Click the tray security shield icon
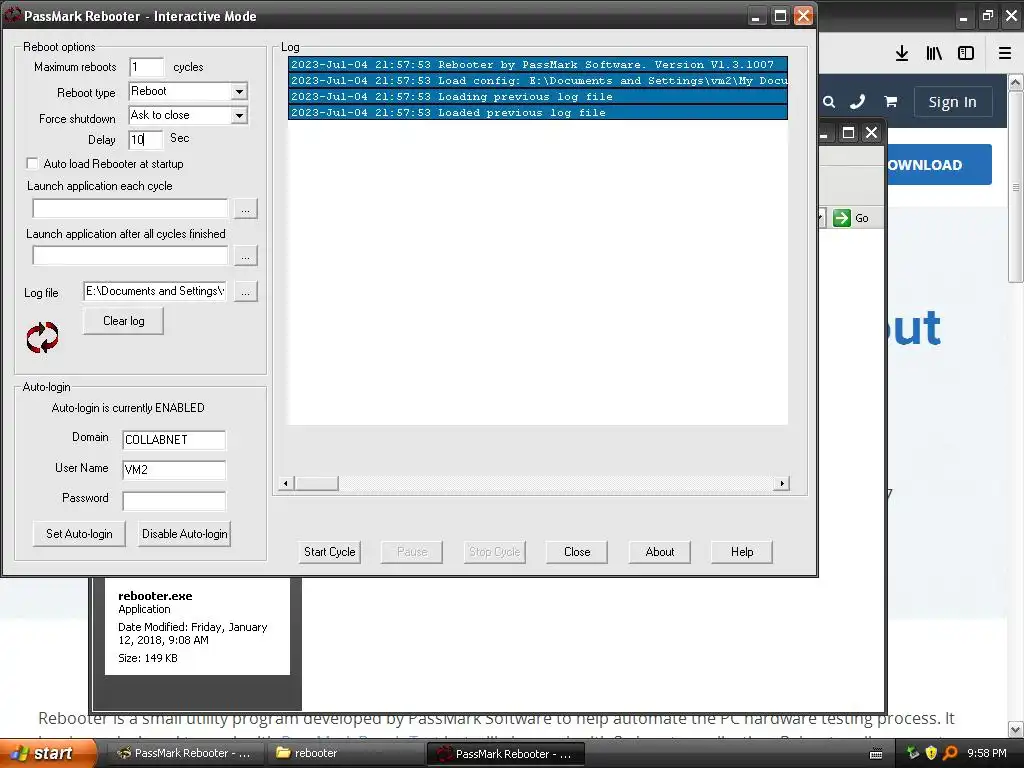 [931, 753]
